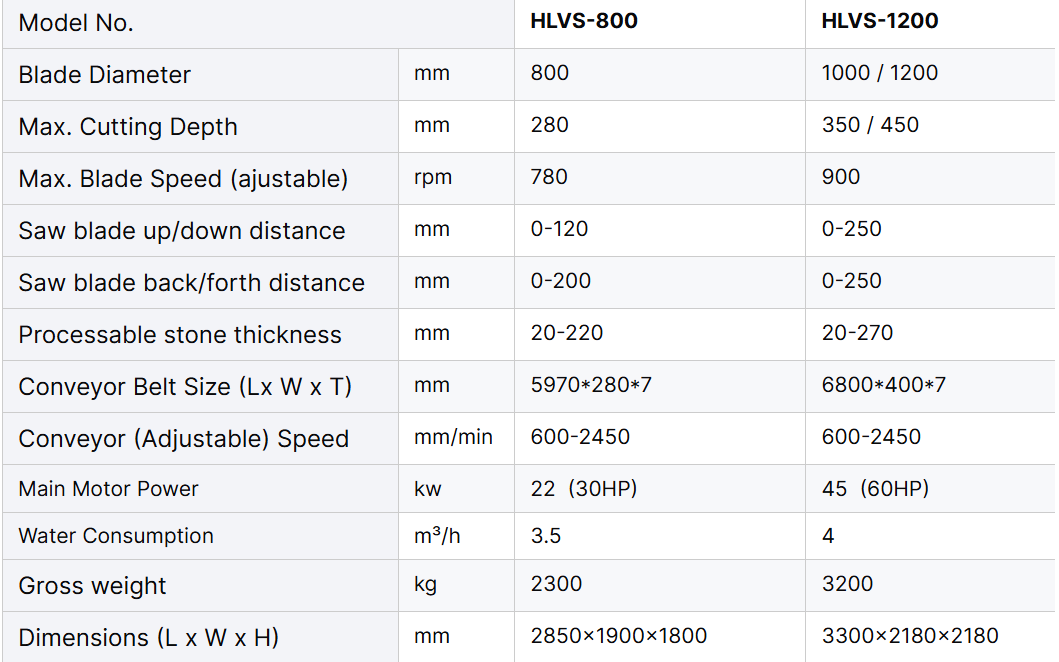The width and height of the screenshot is (1059, 662).
Task: Select the Max. Cutting Depth label
Action: (128, 127)
